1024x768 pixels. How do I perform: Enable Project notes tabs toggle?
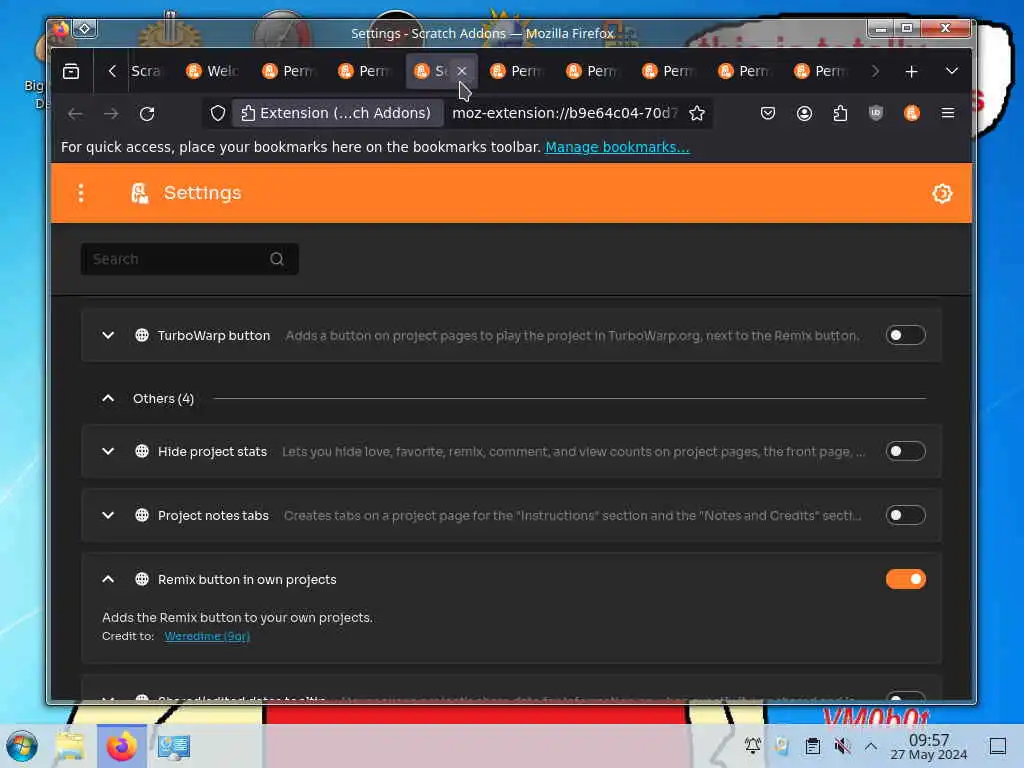(x=905, y=515)
